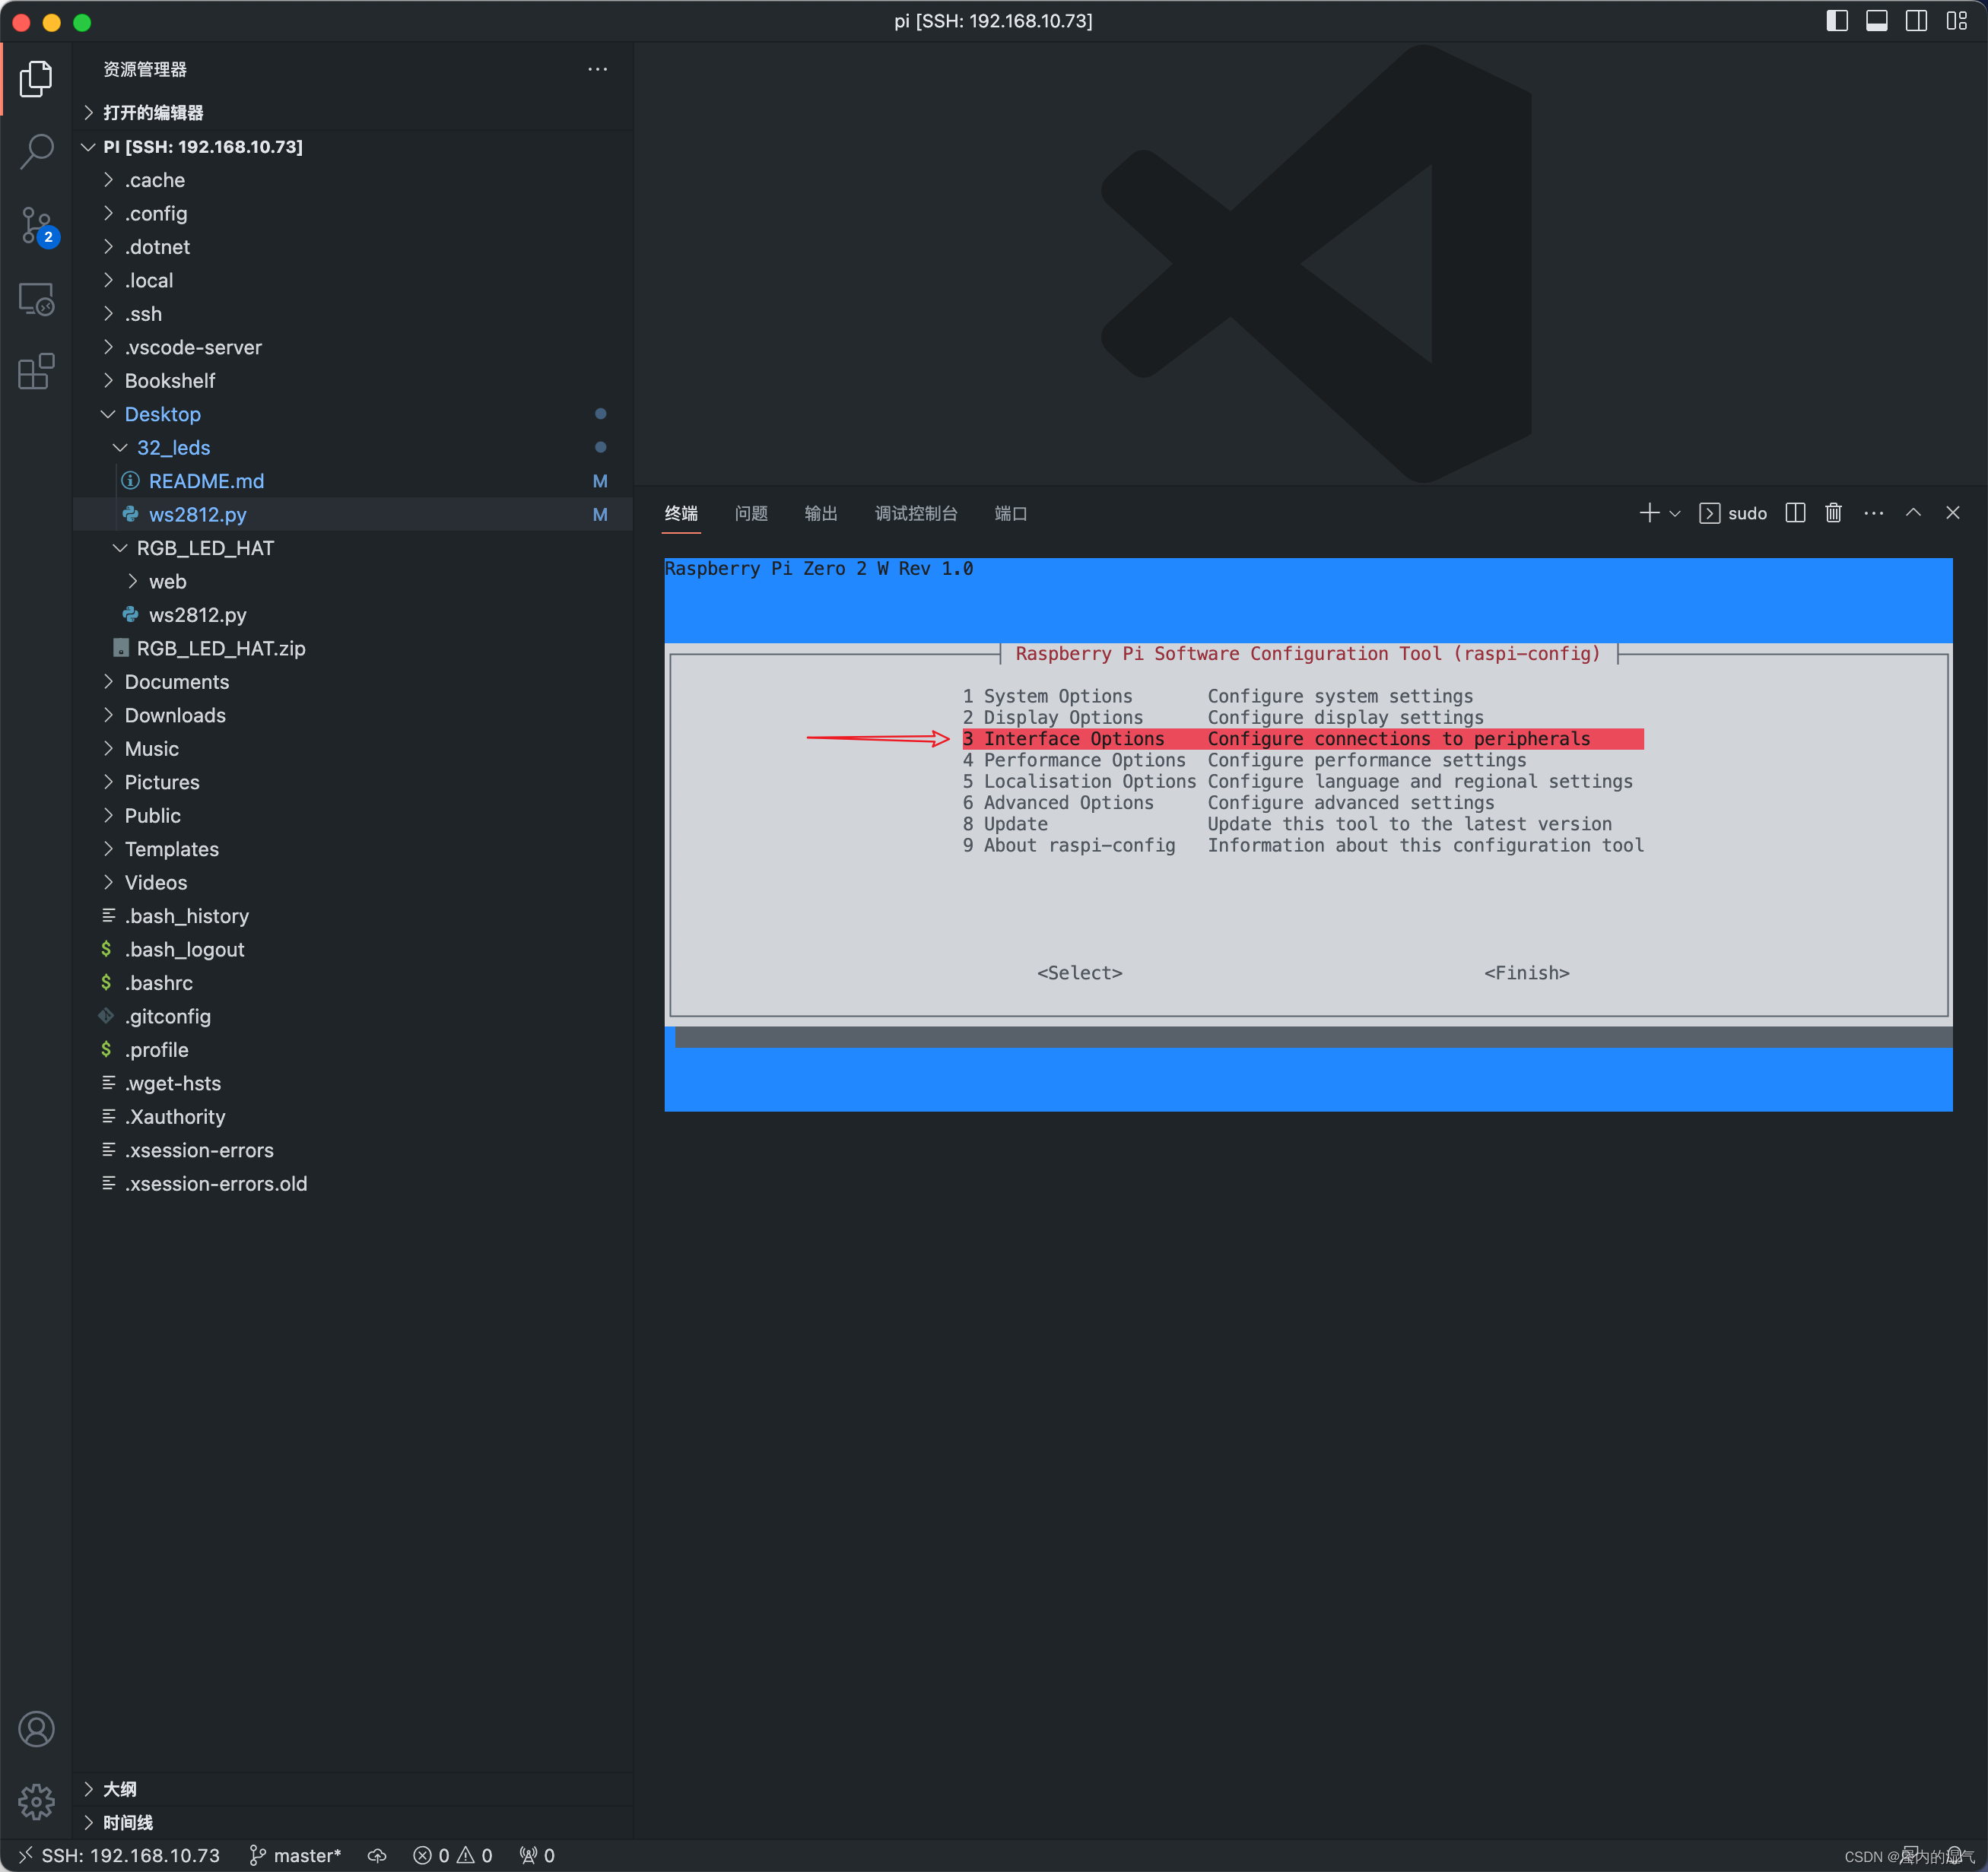Select <Select> in raspi-config

click(x=1079, y=973)
